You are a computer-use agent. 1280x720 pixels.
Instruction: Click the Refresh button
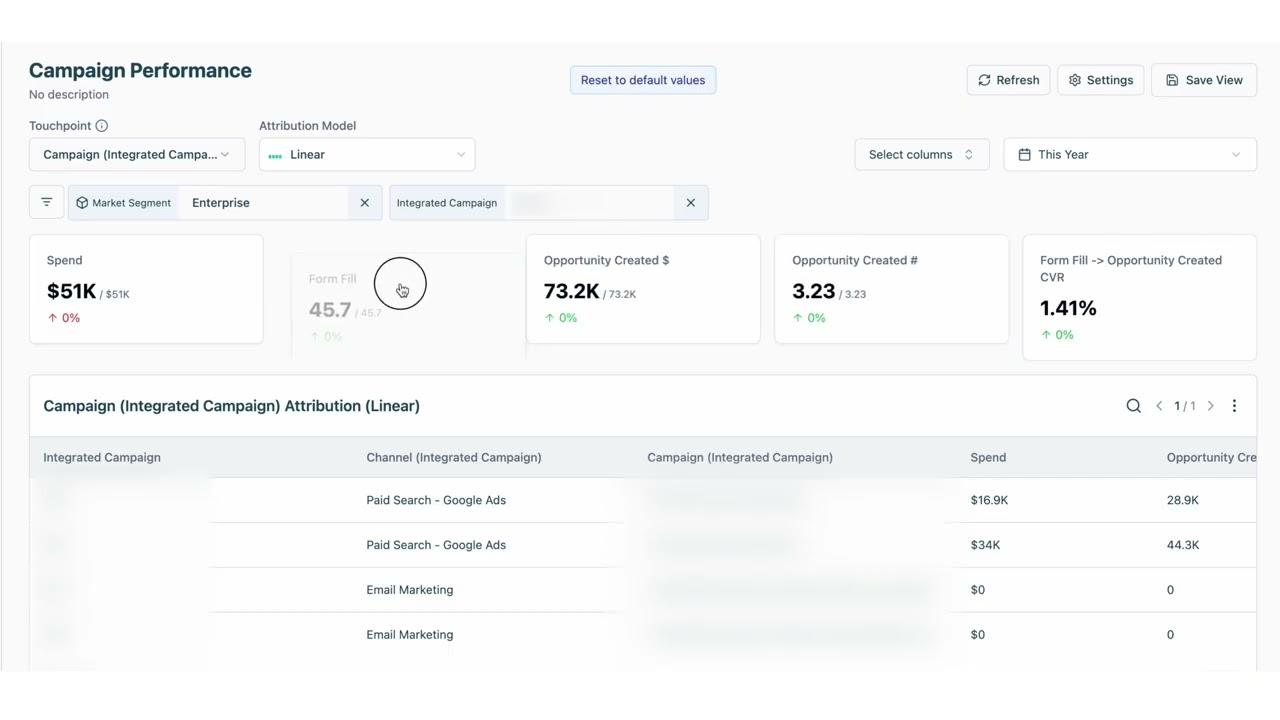(x=1008, y=80)
